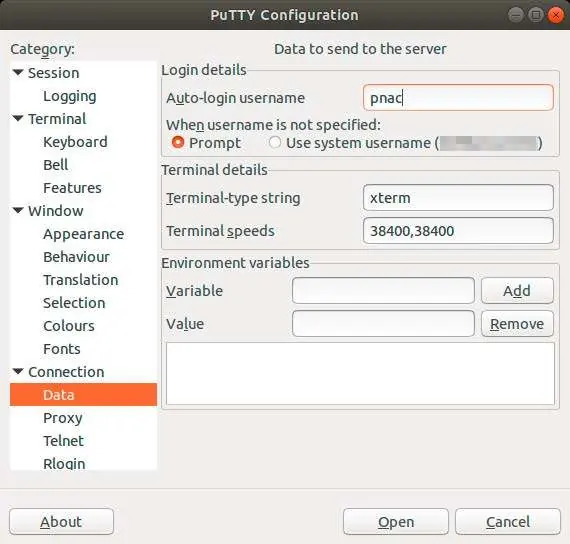Viewport: 570px width, 544px height.
Task: Collapse the Window category triangle
Action: tap(18, 210)
